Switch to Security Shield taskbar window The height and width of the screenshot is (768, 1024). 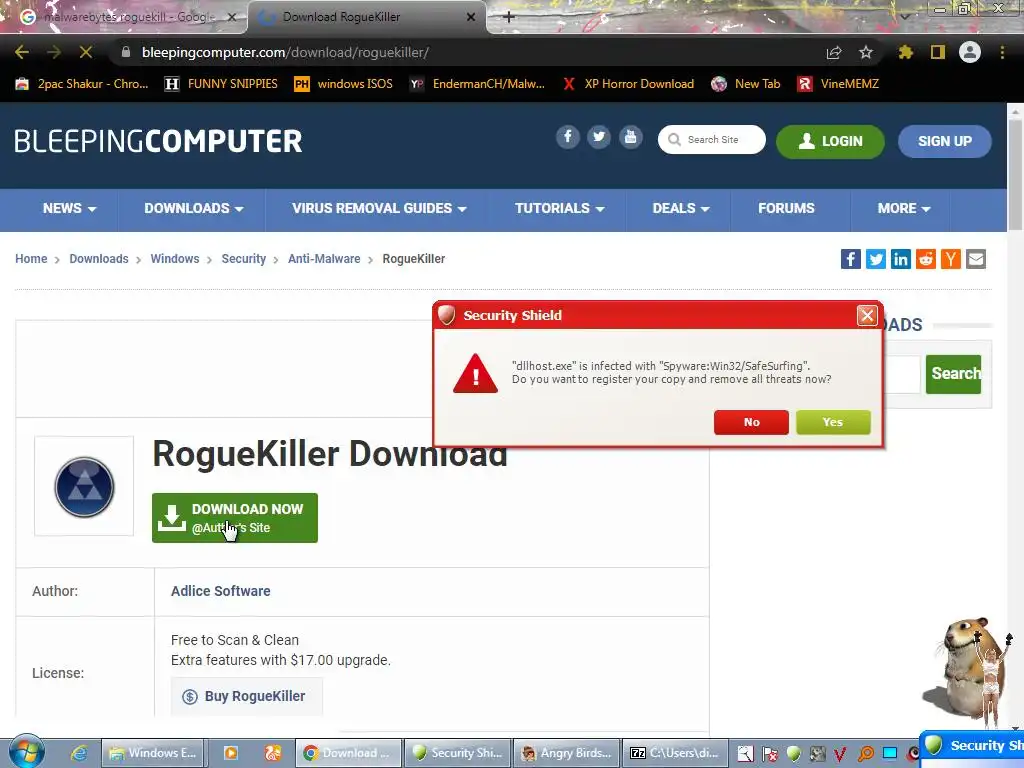(x=458, y=753)
